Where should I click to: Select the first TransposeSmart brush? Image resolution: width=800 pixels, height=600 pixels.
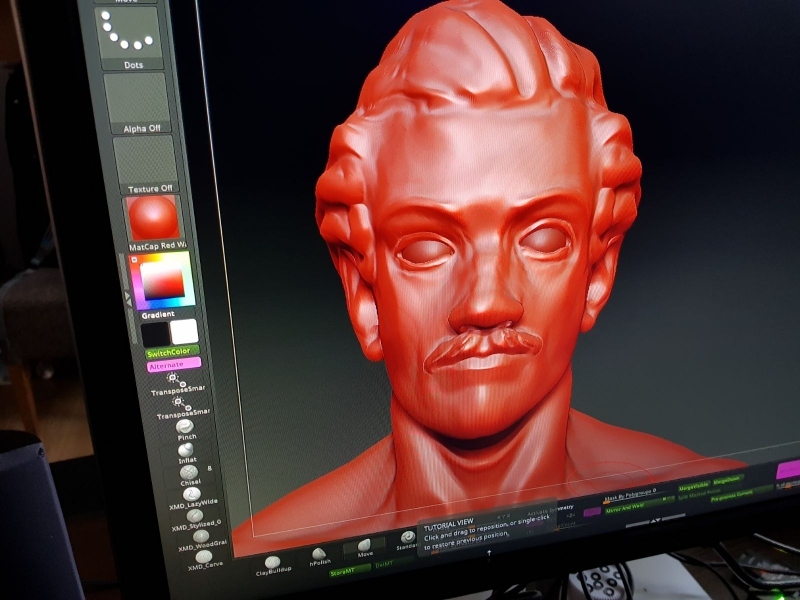pos(173,379)
